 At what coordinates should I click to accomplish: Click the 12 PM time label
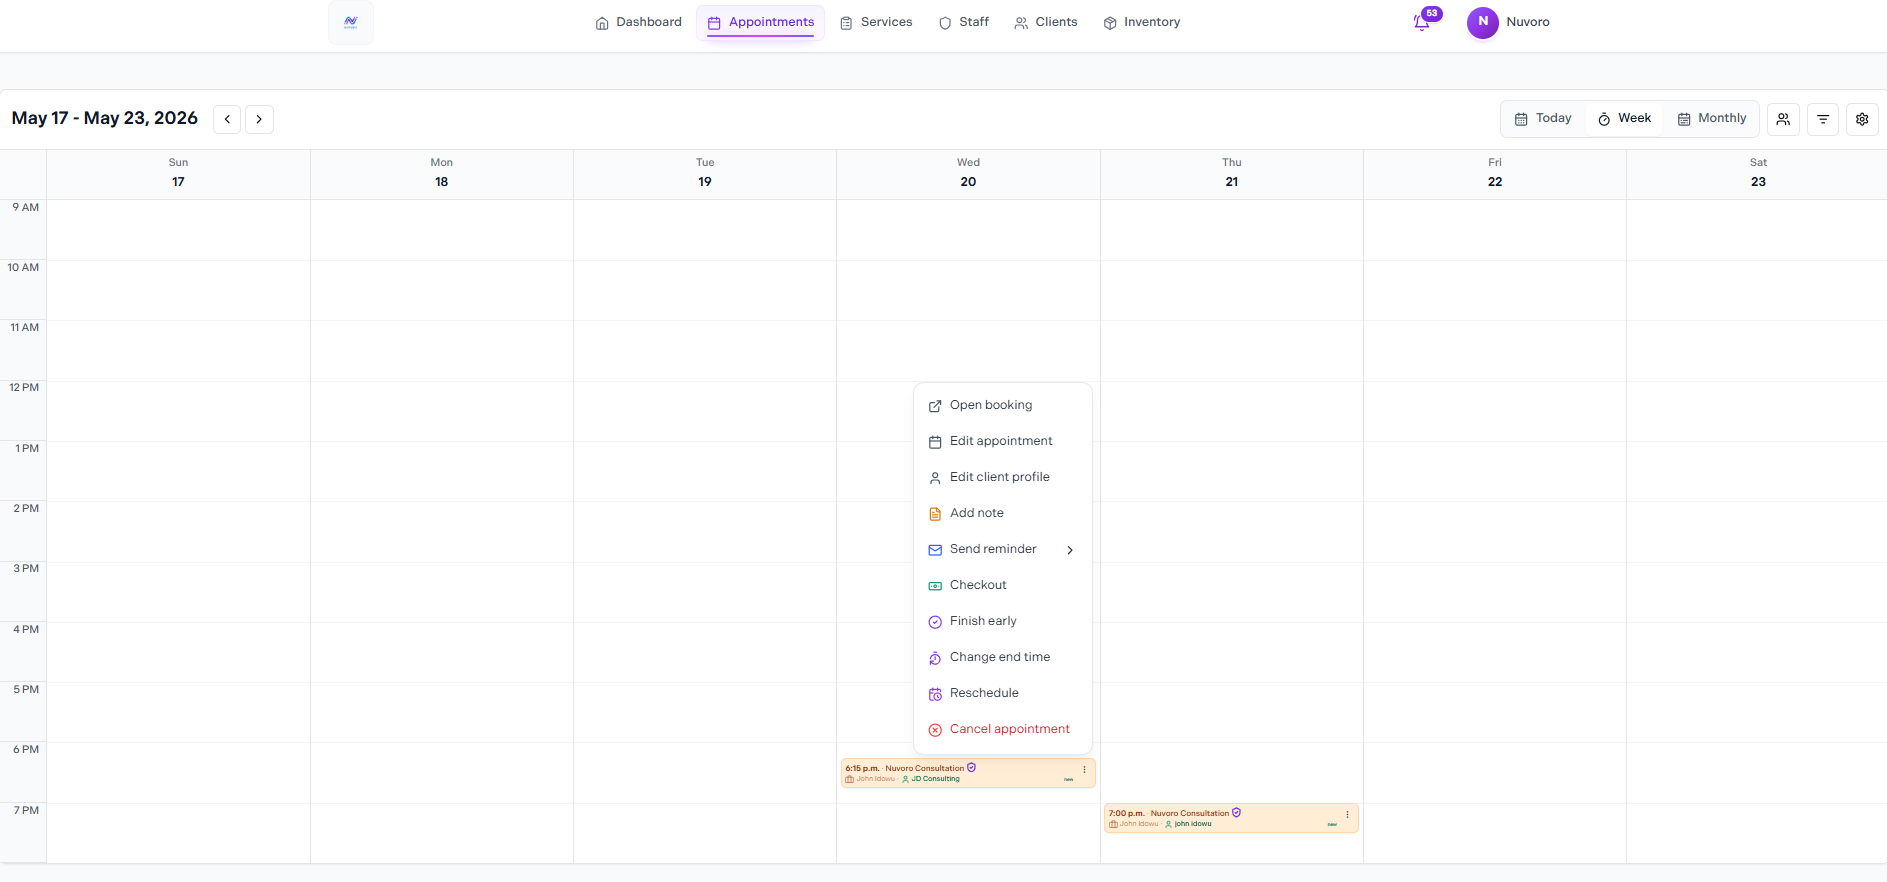pyautogui.click(x=24, y=388)
